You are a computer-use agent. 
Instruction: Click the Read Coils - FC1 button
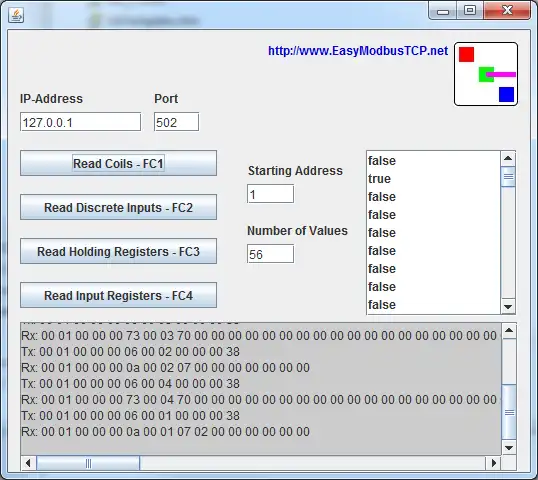(118, 163)
